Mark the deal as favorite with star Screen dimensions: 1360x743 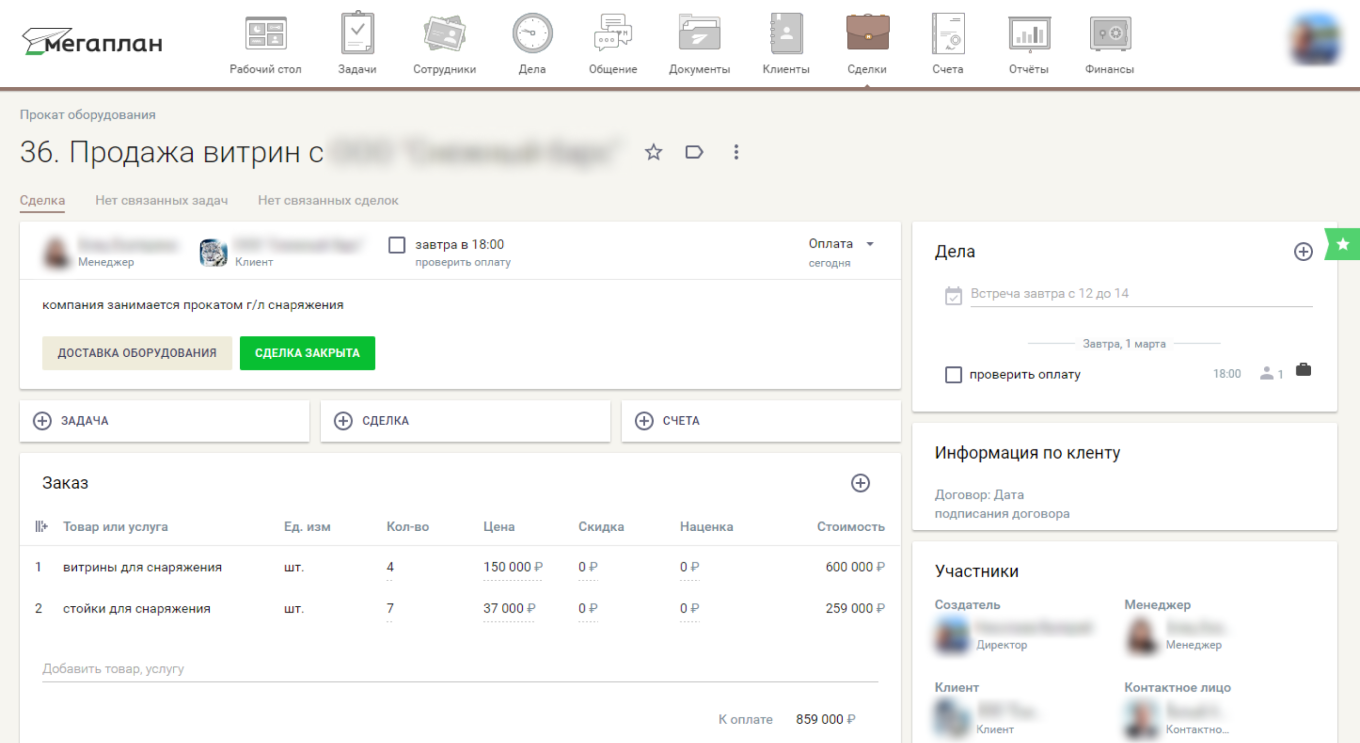(653, 152)
